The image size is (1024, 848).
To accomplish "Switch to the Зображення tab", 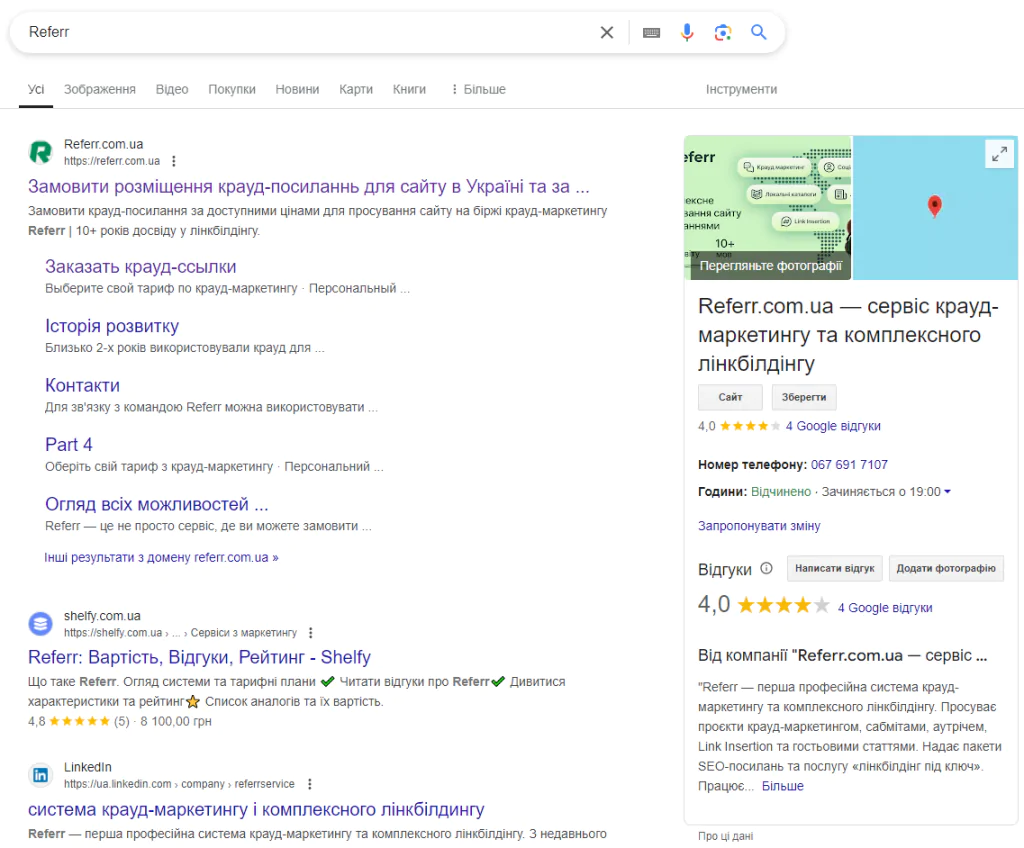I will [99, 89].
